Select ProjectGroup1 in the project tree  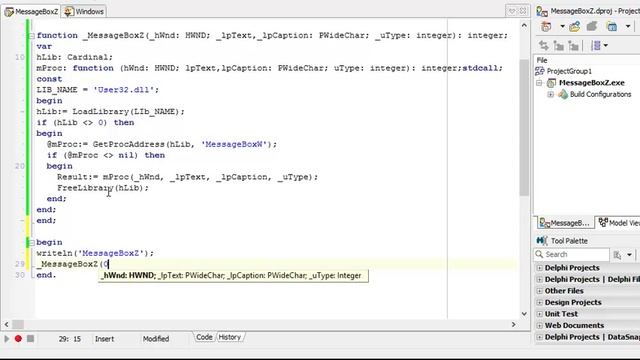coord(569,71)
